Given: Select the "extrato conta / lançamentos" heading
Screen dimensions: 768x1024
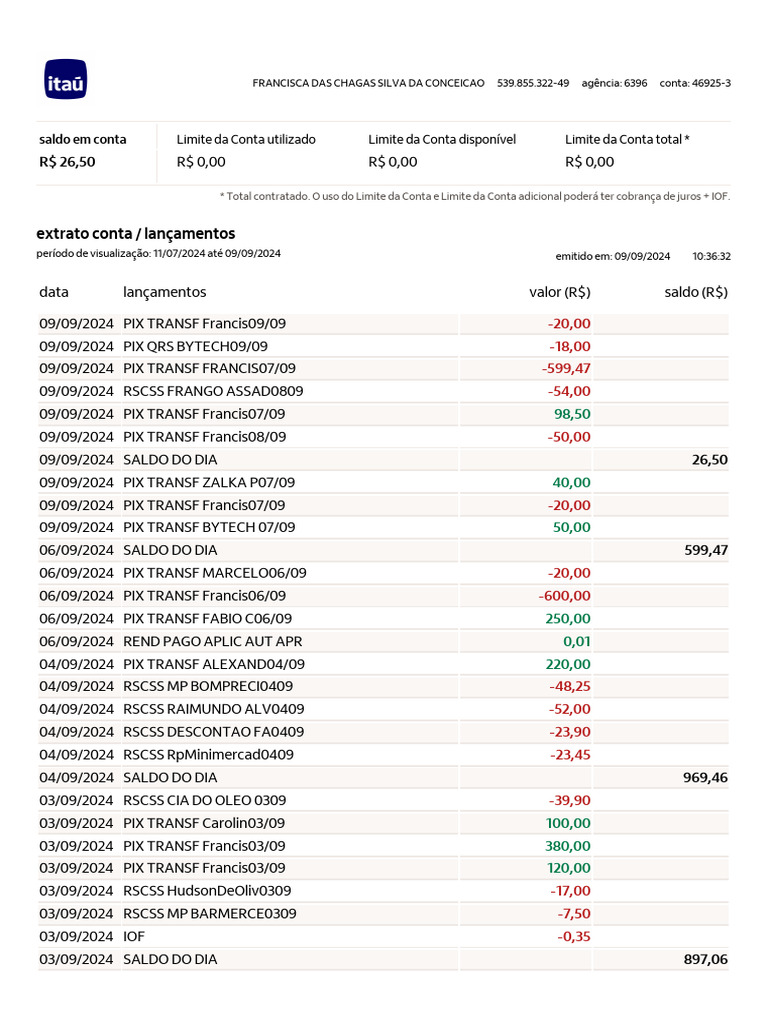Looking at the screenshot, I should (135, 233).
